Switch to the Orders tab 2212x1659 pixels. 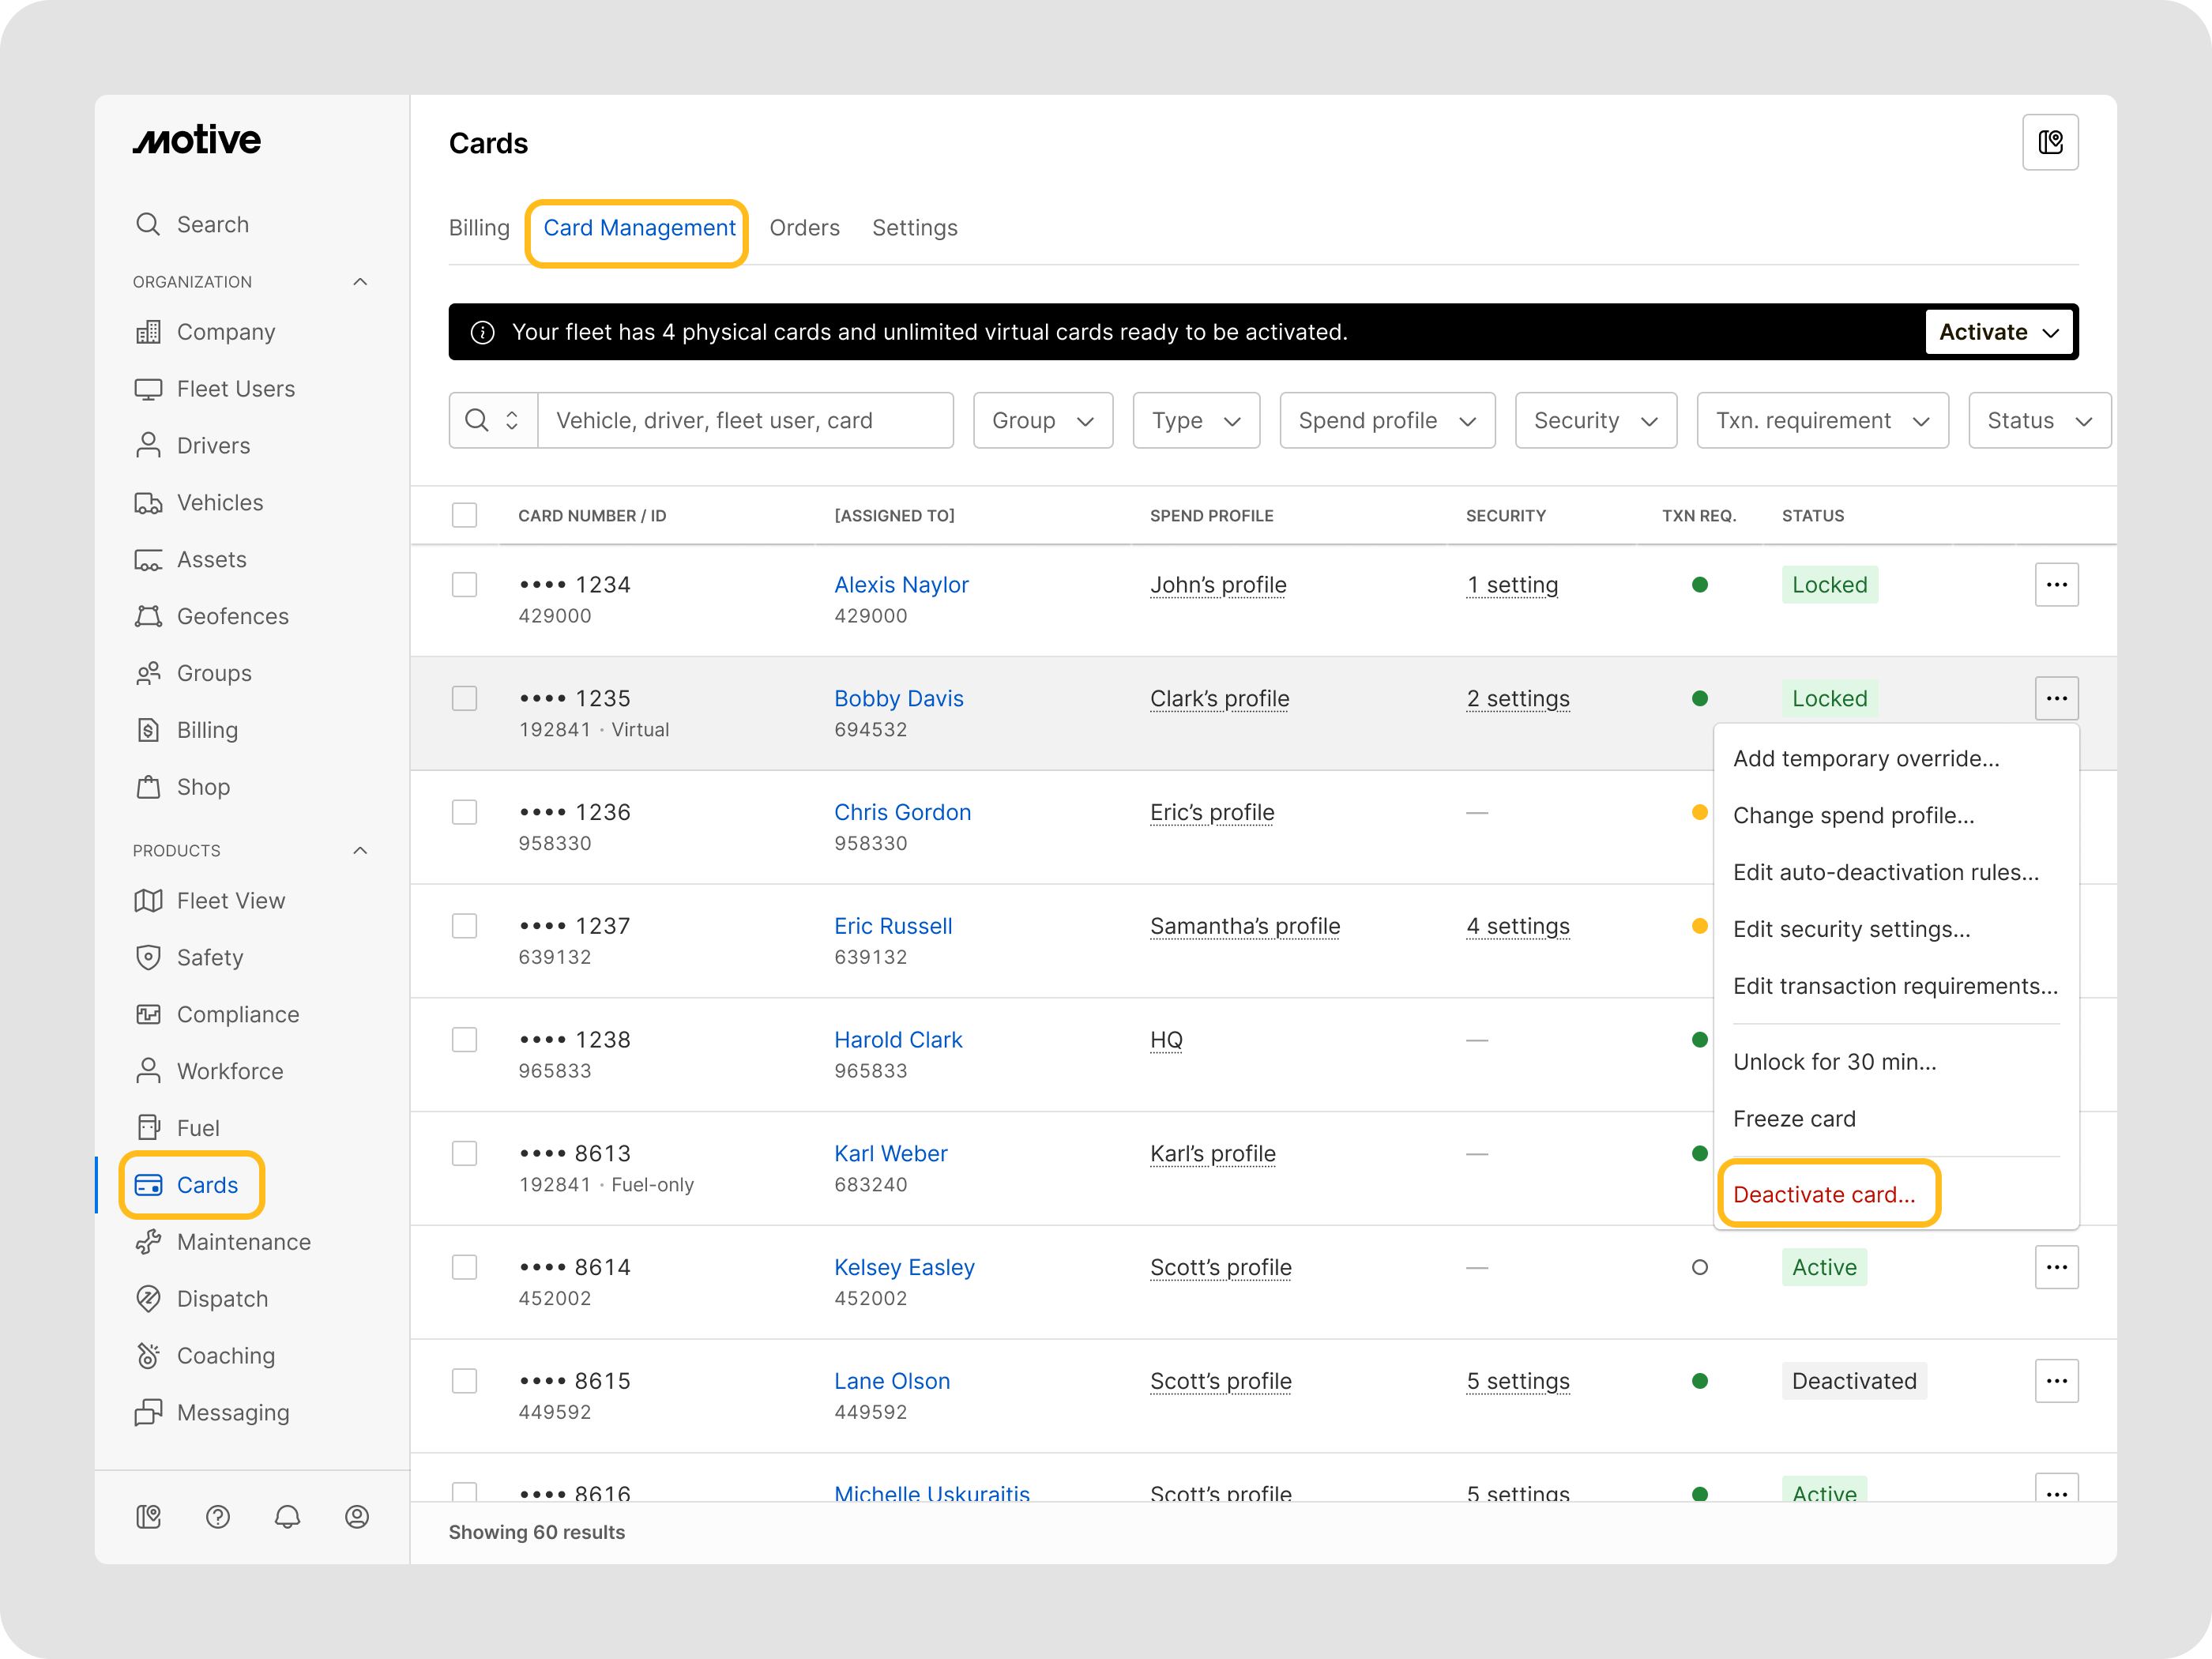804,228
